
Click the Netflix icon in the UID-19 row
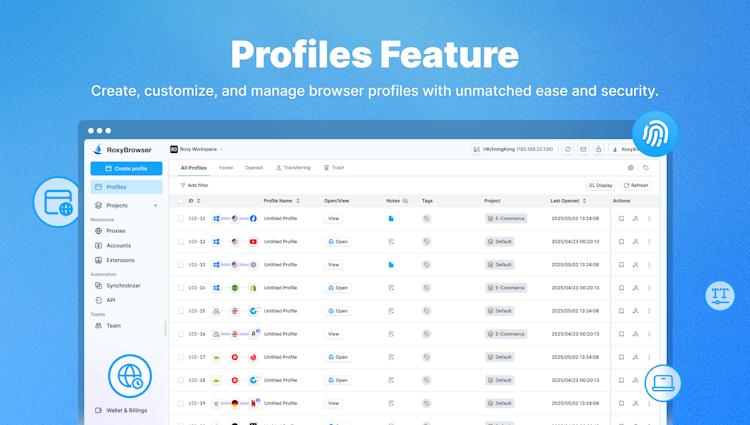(x=253, y=403)
